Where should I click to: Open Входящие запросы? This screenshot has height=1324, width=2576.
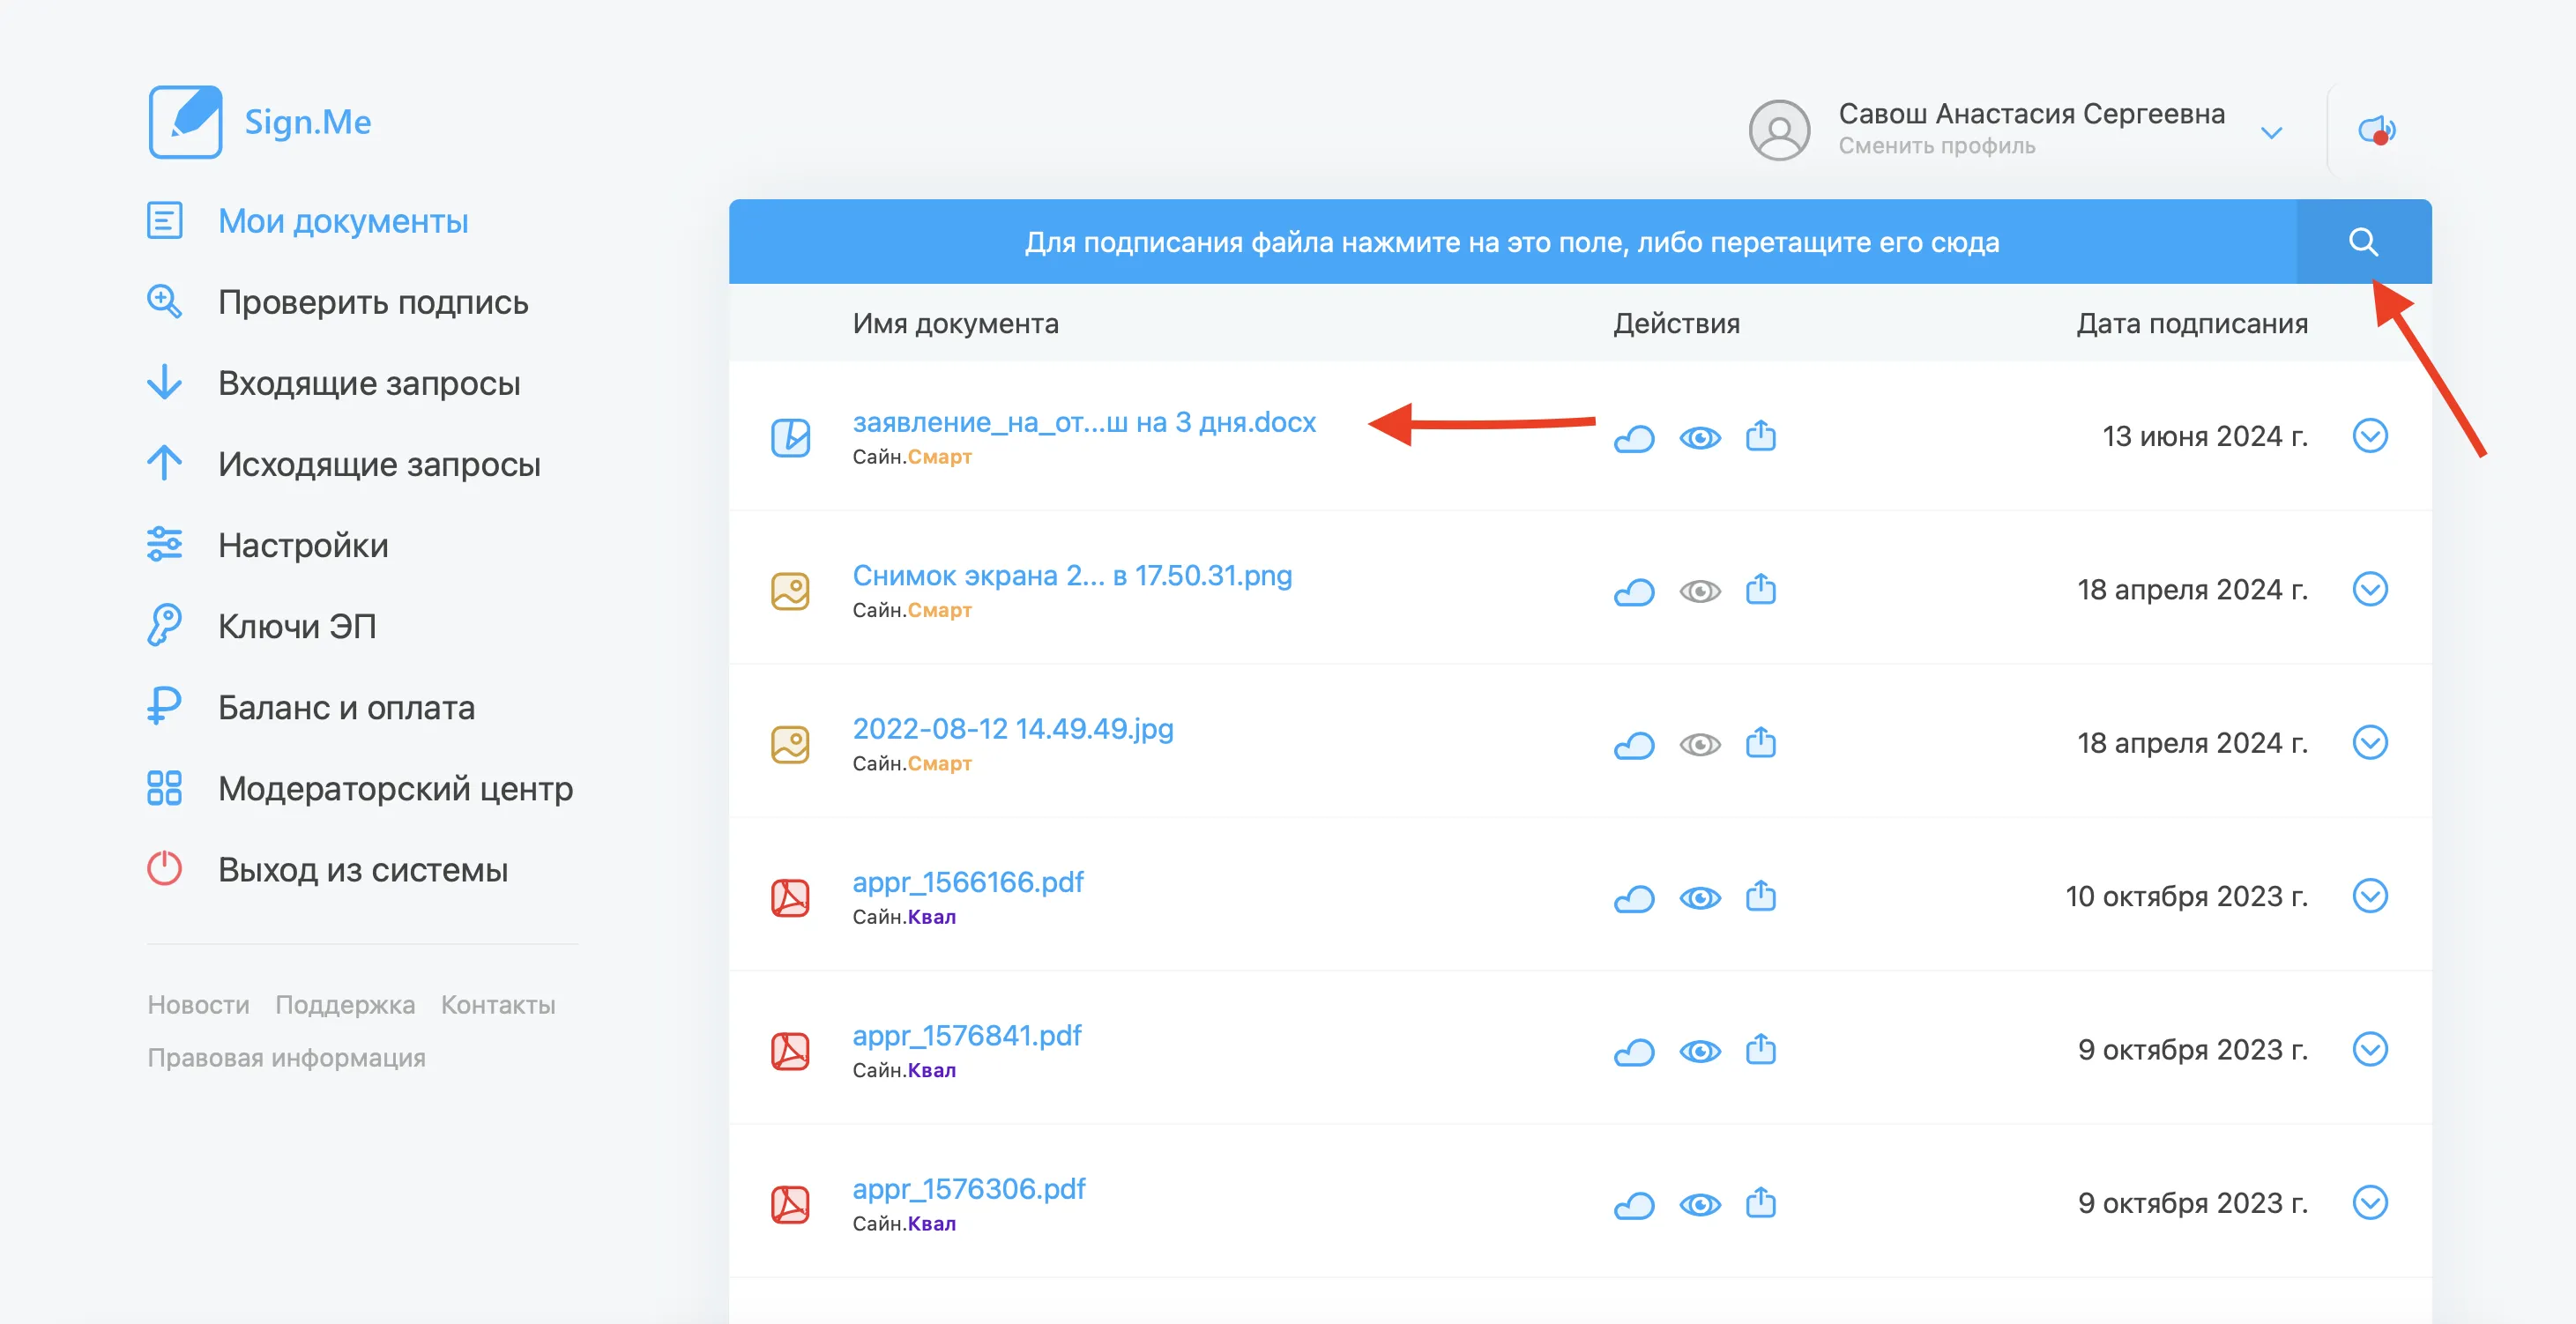click(369, 383)
